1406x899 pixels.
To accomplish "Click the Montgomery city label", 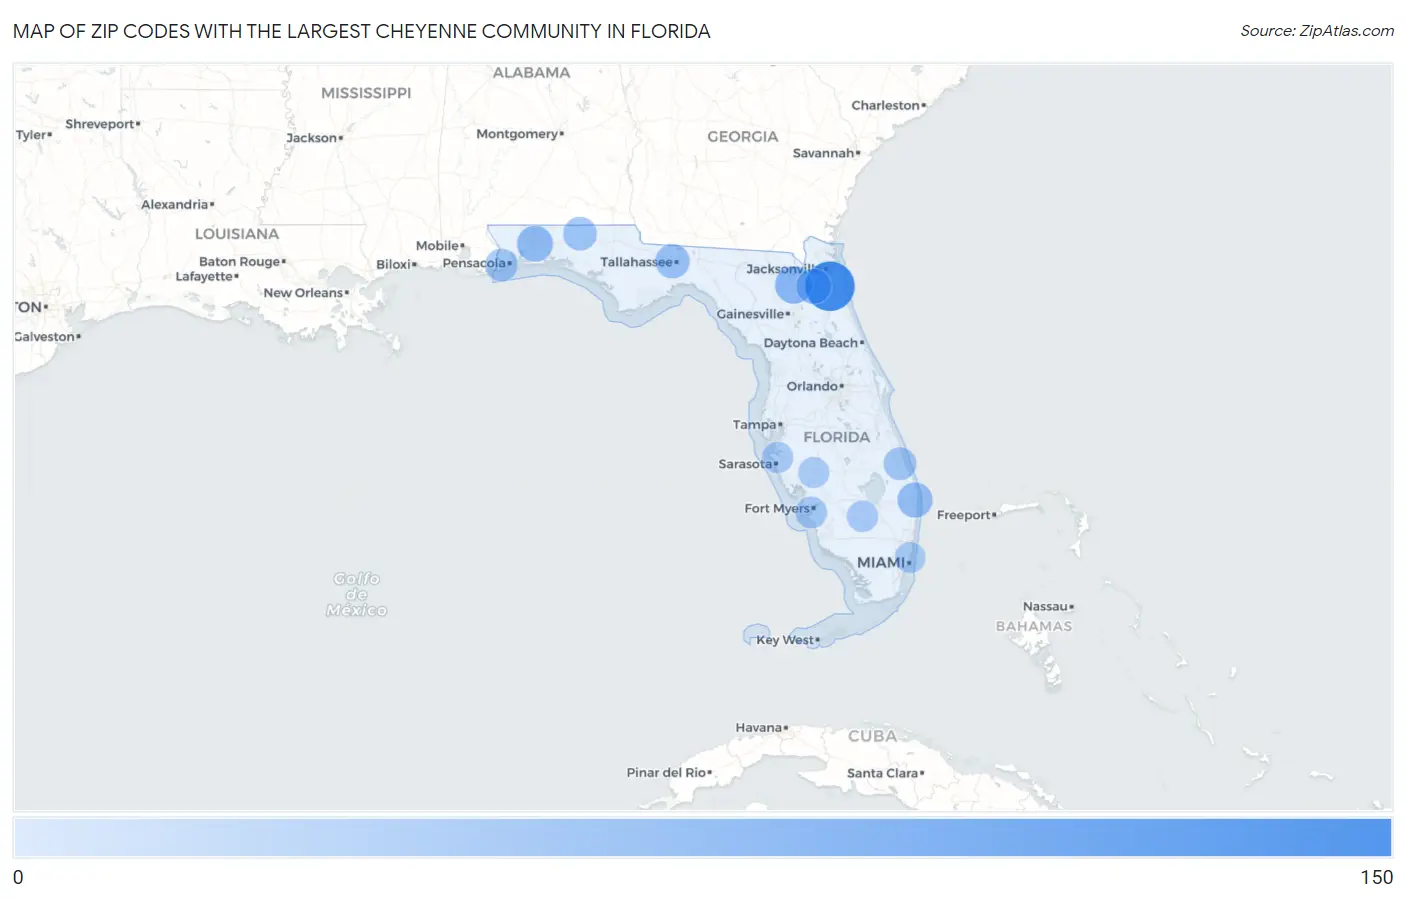I will coord(517,134).
